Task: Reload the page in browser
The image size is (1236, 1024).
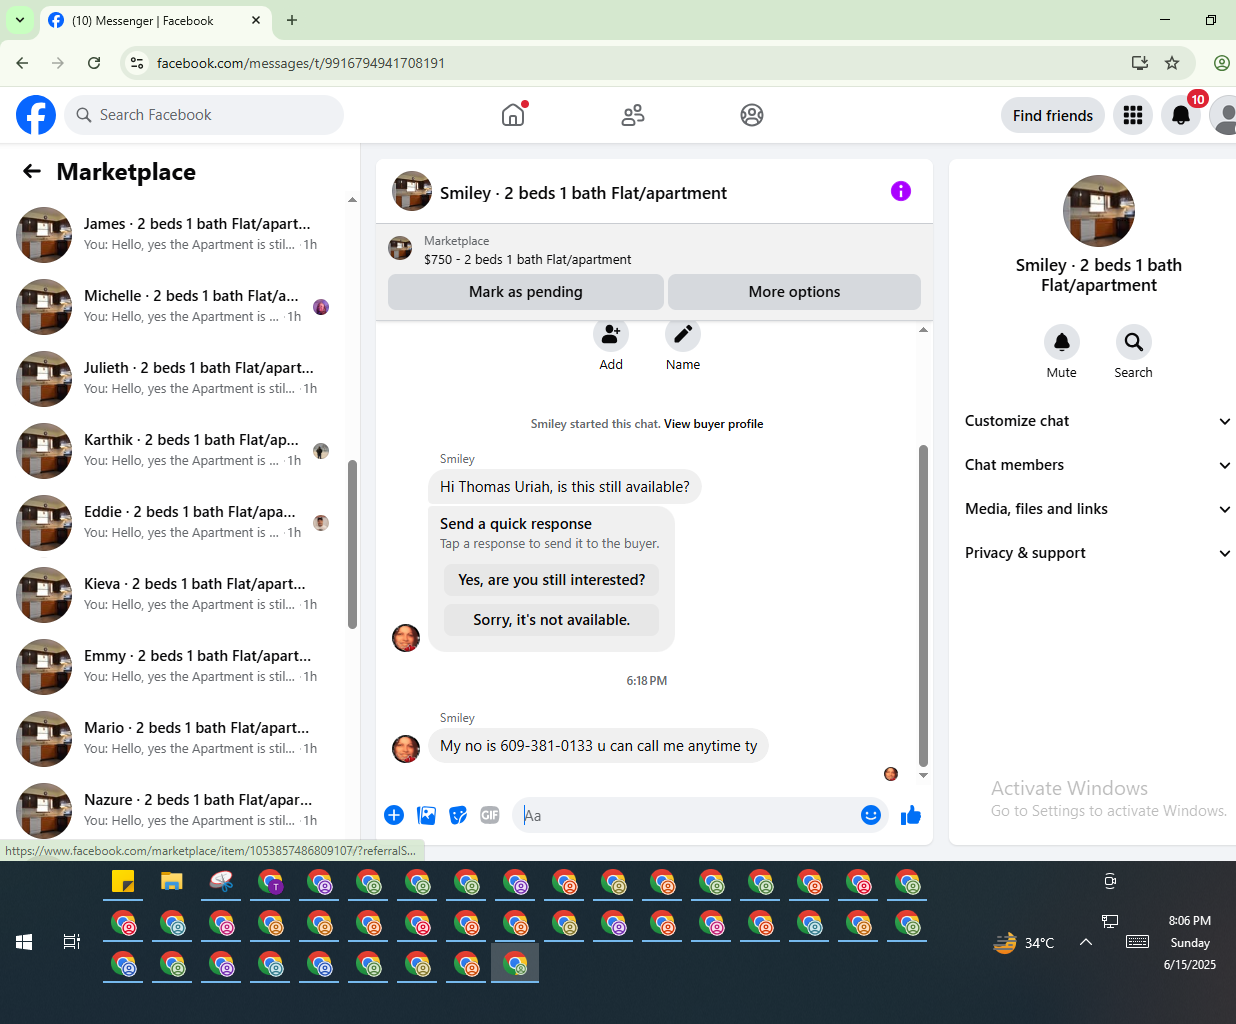Action: pyautogui.click(x=94, y=63)
